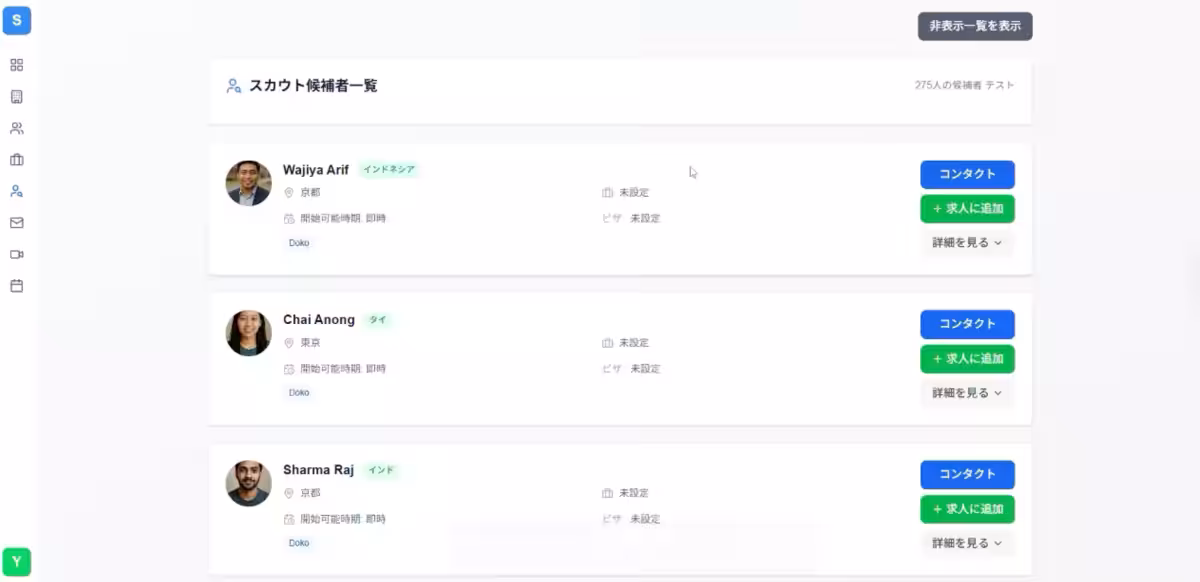Click the Doko tag on Sharma Raj
The width and height of the screenshot is (1200, 582).
coord(299,543)
